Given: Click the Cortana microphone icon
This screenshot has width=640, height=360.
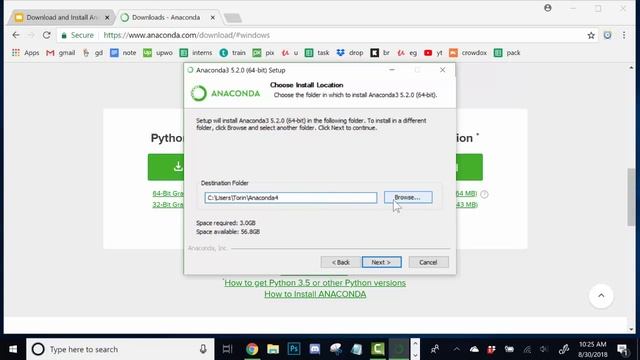Looking at the screenshot, I should tap(203, 349).
